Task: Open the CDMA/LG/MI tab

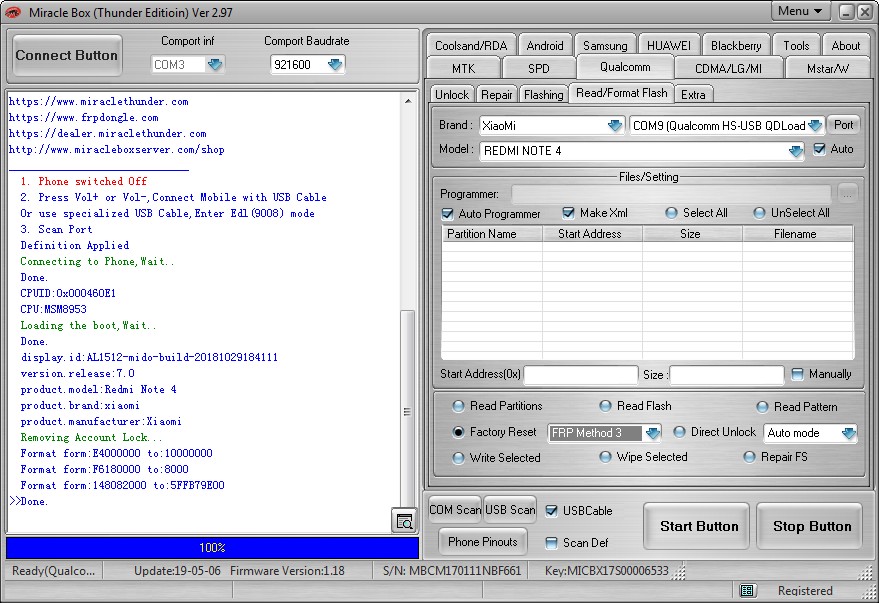Action: tap(728, 68)
